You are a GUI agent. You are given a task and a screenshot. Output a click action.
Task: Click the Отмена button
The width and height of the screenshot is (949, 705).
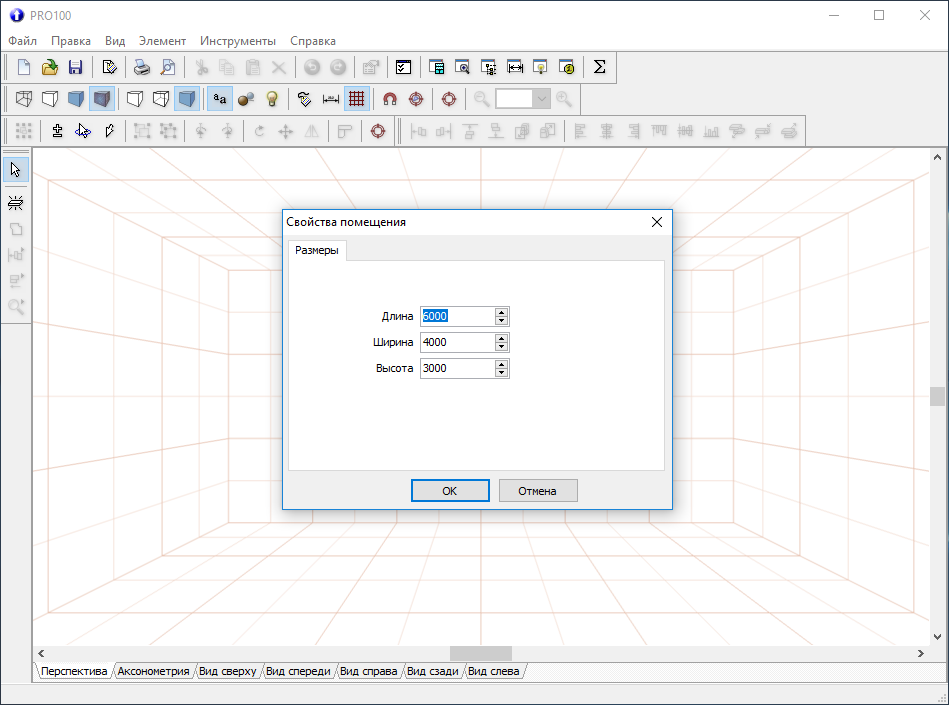point(538,491)
